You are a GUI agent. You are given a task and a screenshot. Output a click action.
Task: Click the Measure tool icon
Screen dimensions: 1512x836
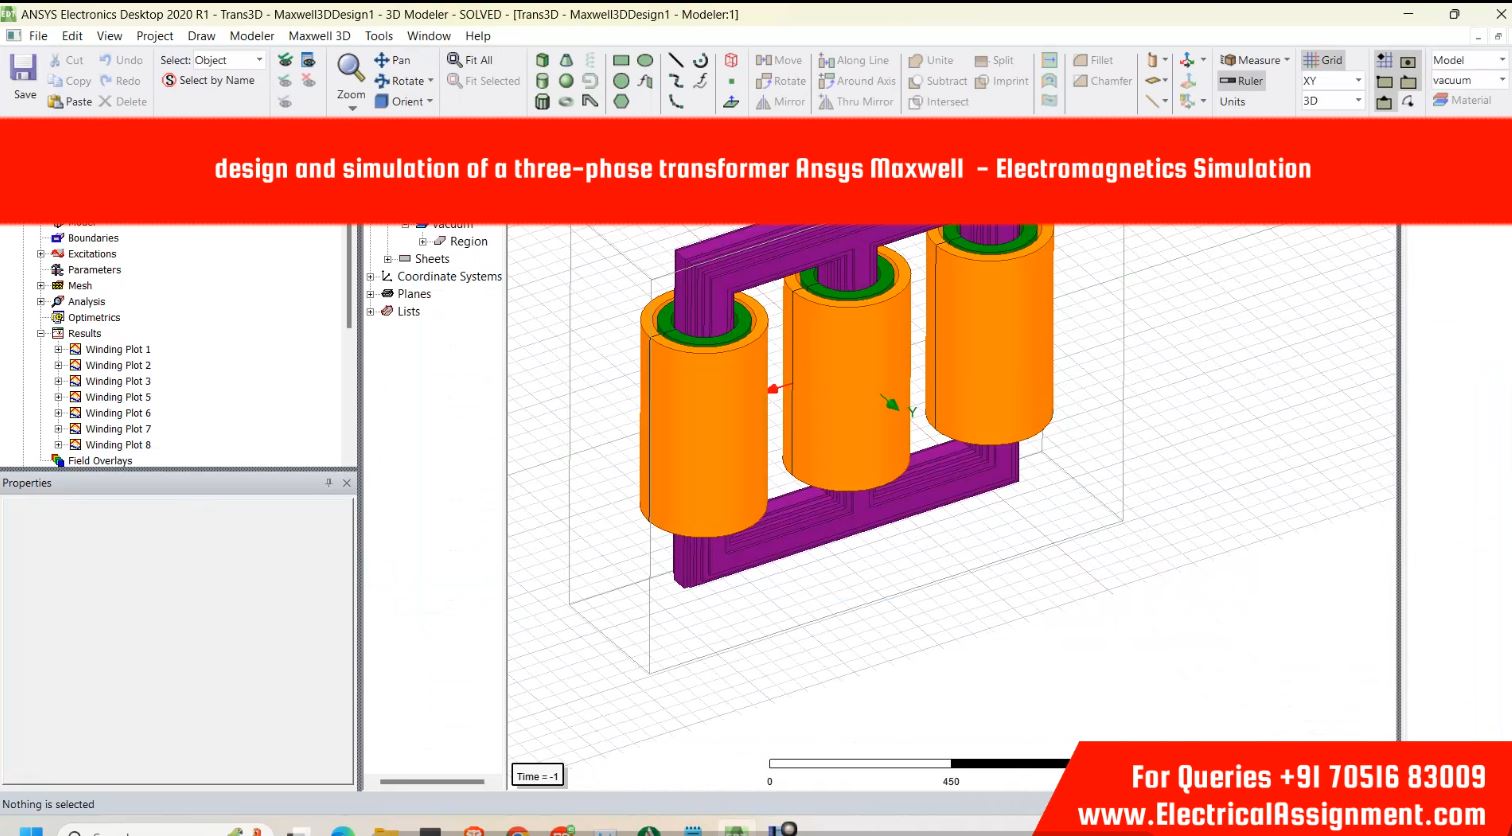tap(1229, 60)
